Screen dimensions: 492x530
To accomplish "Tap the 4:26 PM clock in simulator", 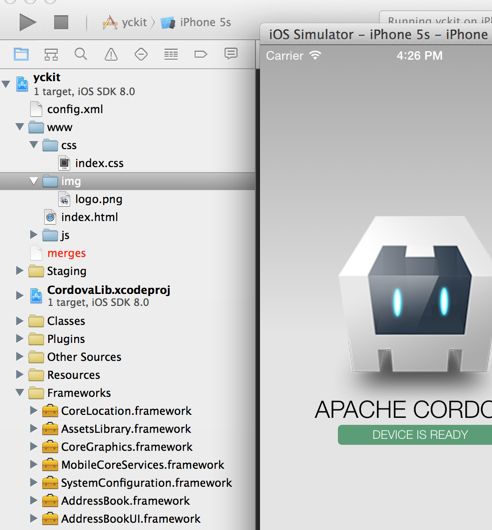I will (419, 55).
